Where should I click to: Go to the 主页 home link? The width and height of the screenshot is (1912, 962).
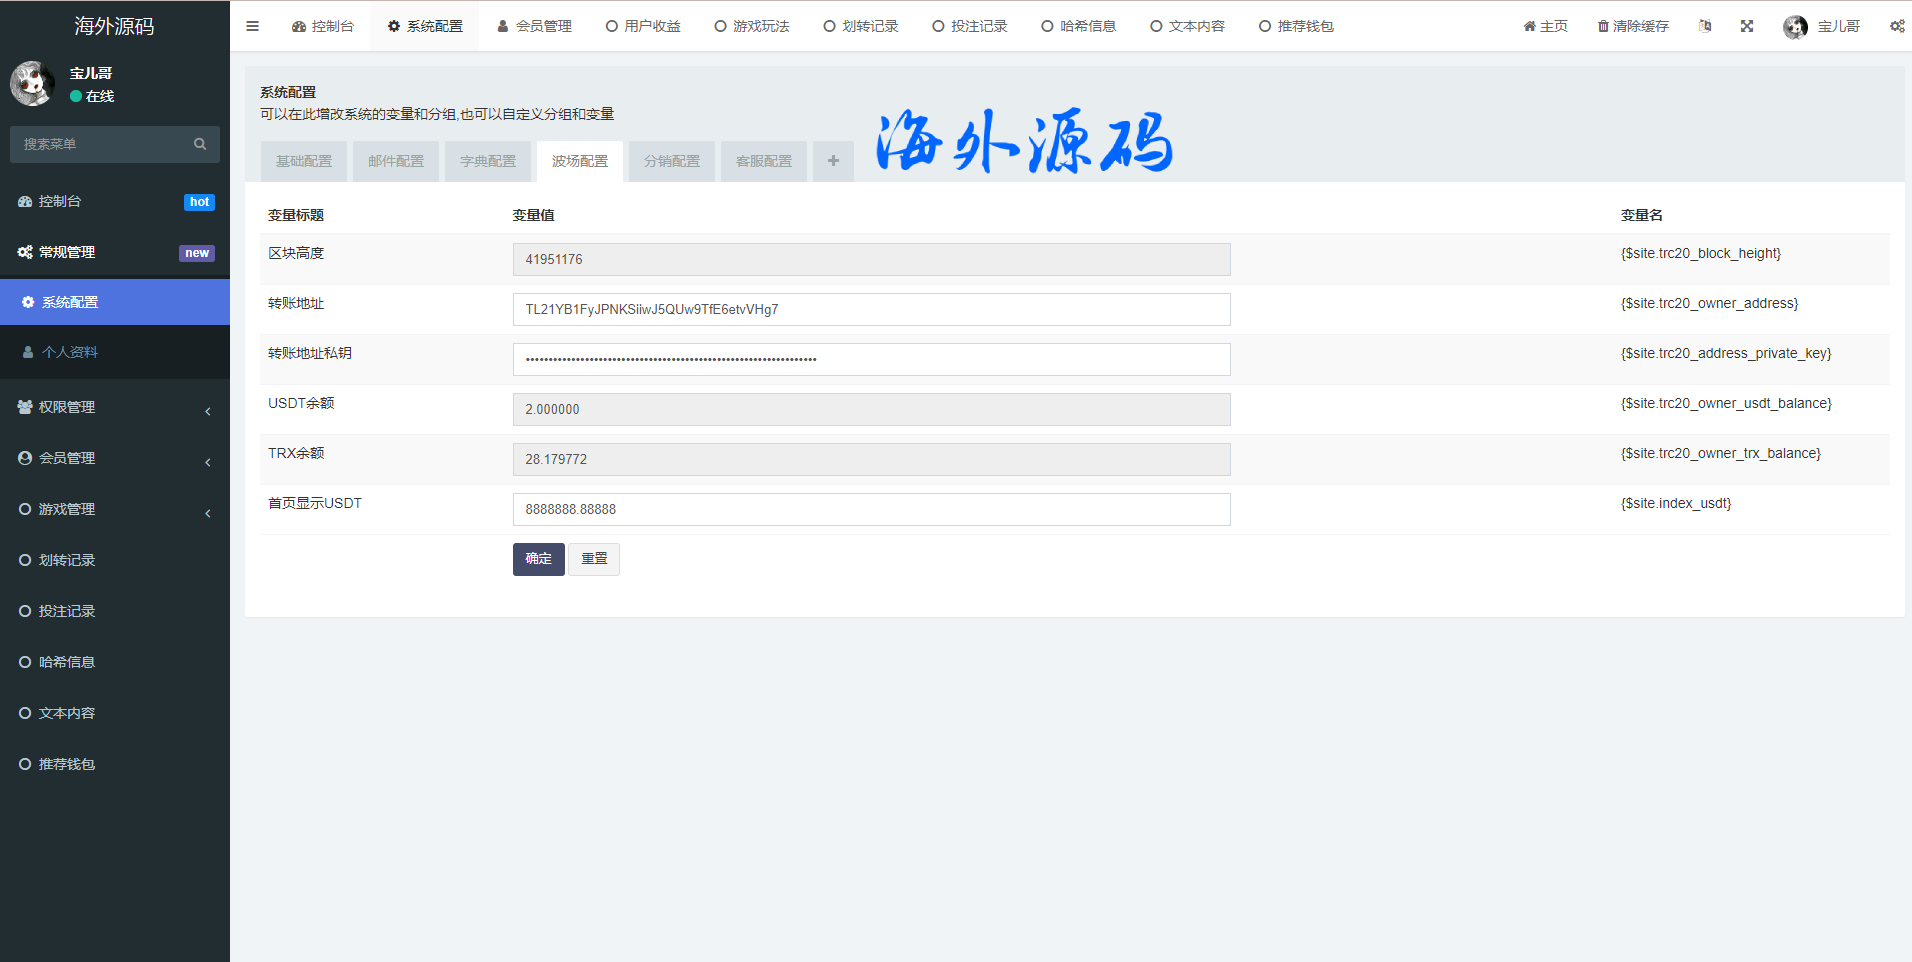(x=1545, y=26)
